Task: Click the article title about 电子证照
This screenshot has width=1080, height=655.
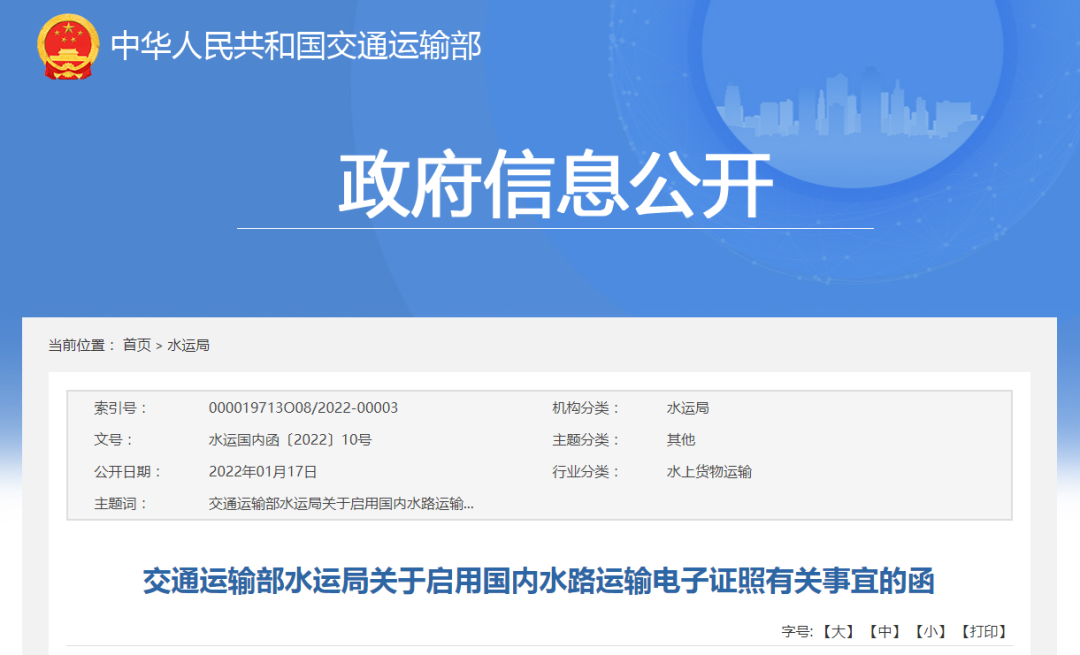Action: coord(539,581)
